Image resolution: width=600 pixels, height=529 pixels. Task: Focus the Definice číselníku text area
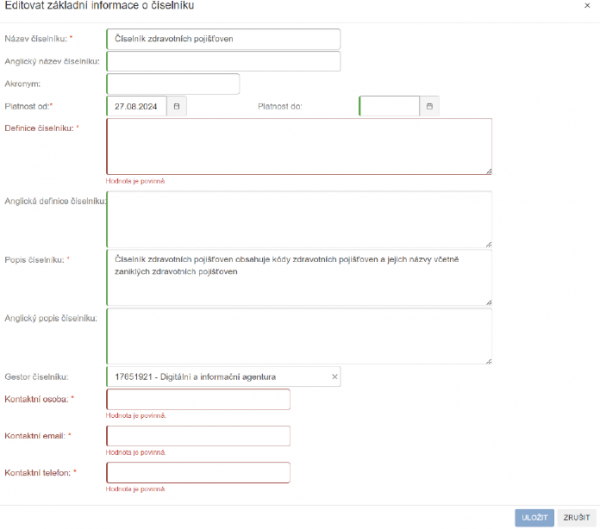coord(298,147)
